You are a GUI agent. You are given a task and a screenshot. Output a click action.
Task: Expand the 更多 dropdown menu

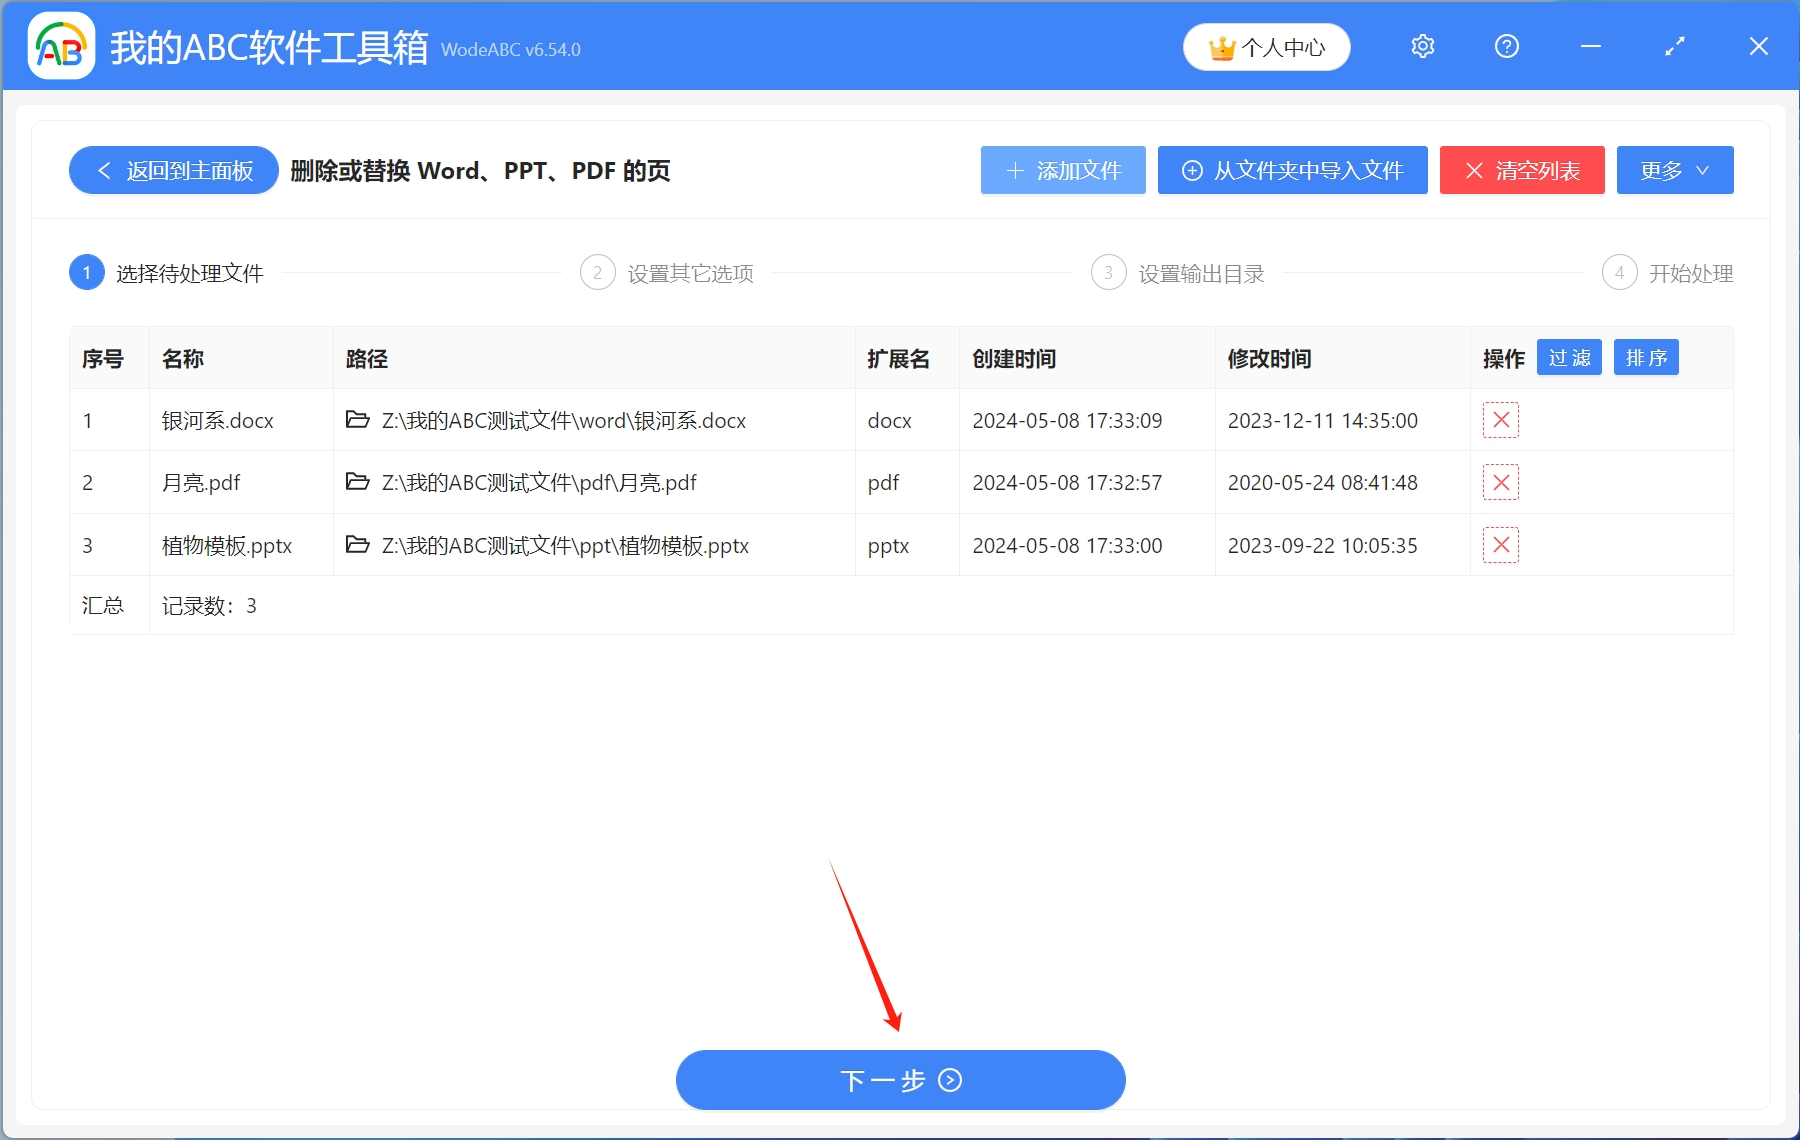click(x=1674, y=170)
